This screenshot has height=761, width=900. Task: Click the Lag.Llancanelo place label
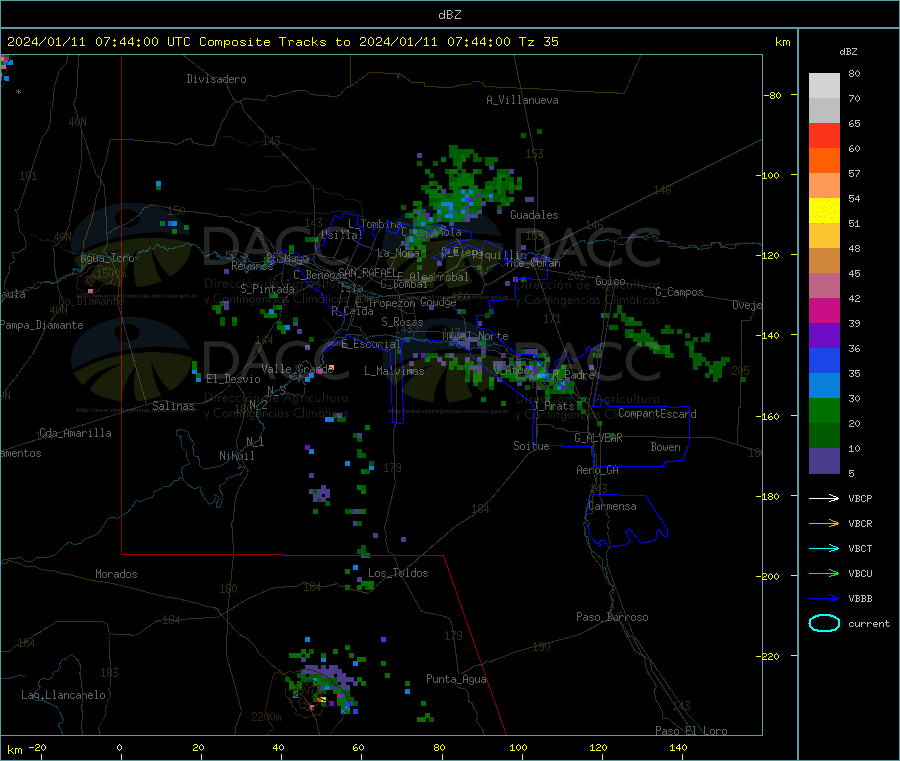(64, 696)
